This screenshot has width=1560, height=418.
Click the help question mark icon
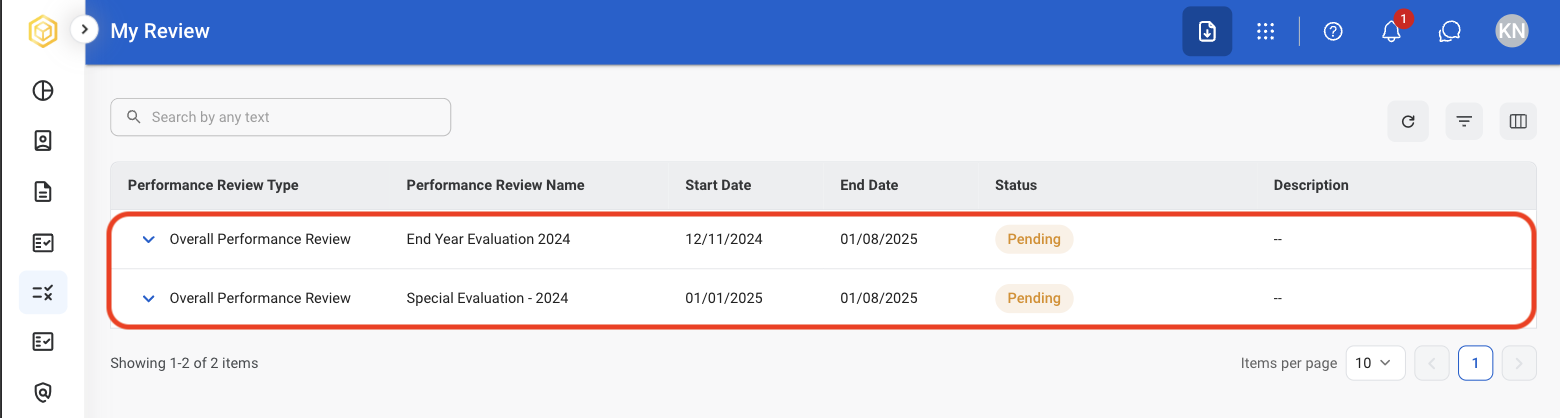1333,31
